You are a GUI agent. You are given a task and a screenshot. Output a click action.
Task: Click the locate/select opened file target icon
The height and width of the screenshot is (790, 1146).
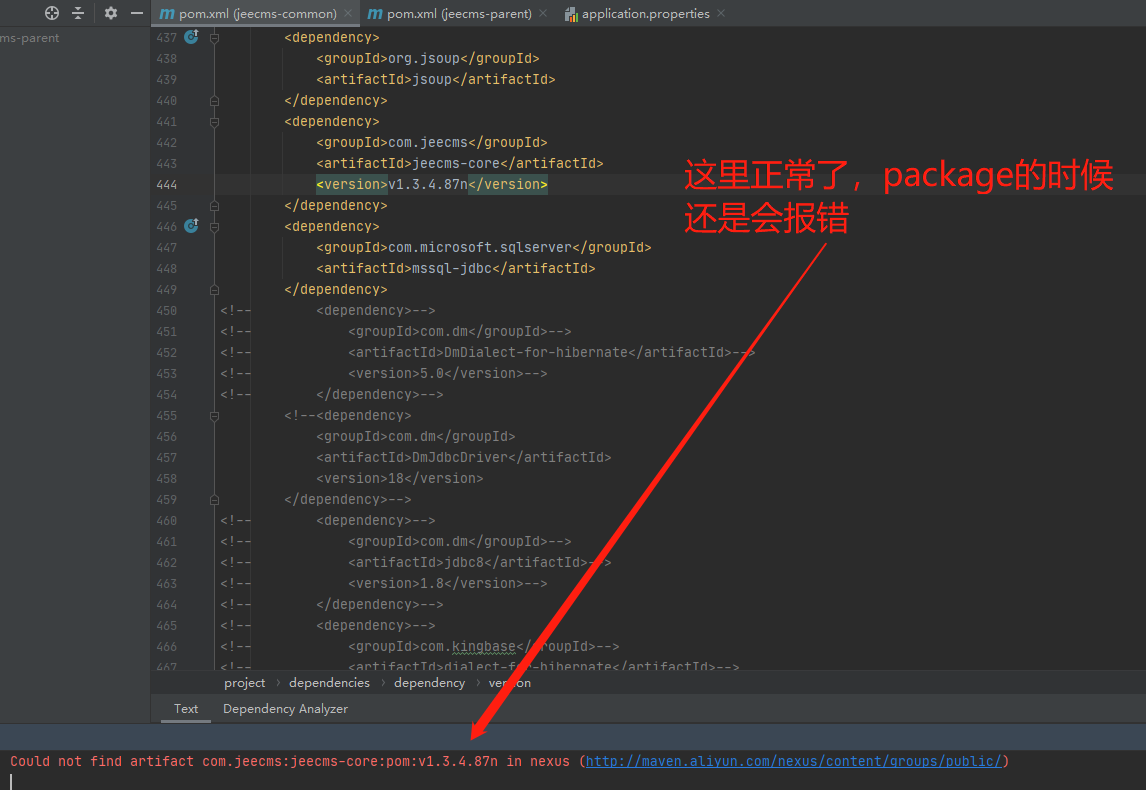click(x=51, y=12)
